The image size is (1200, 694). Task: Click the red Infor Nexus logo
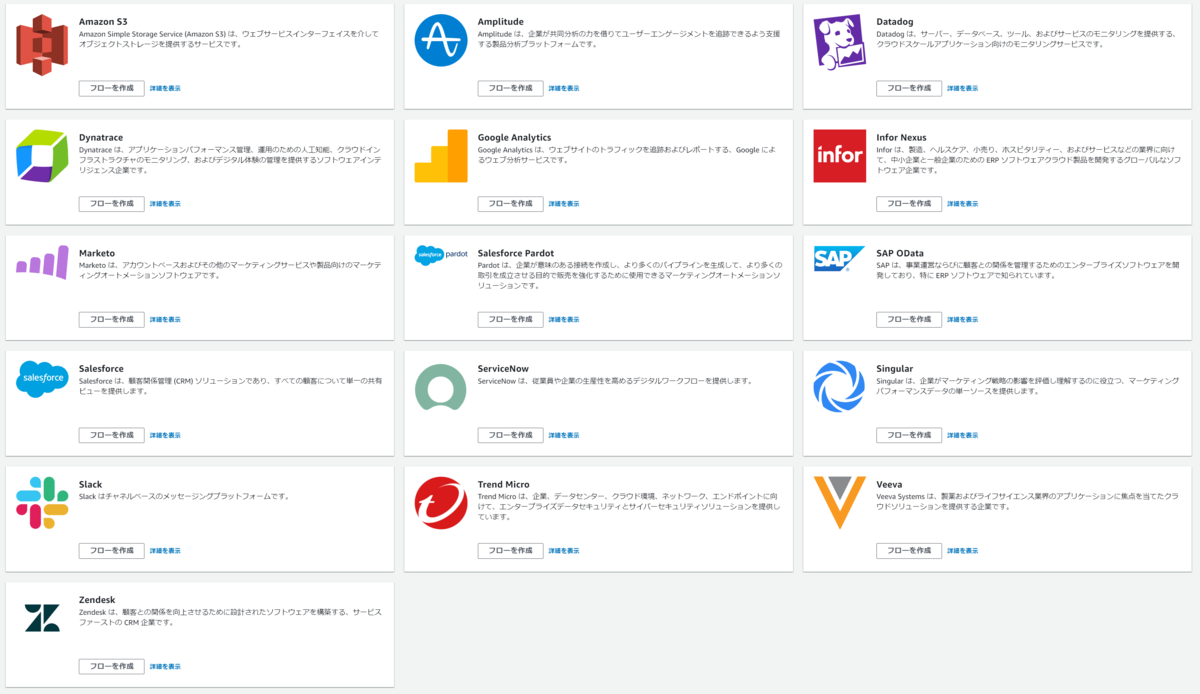[x=840, y=156]
